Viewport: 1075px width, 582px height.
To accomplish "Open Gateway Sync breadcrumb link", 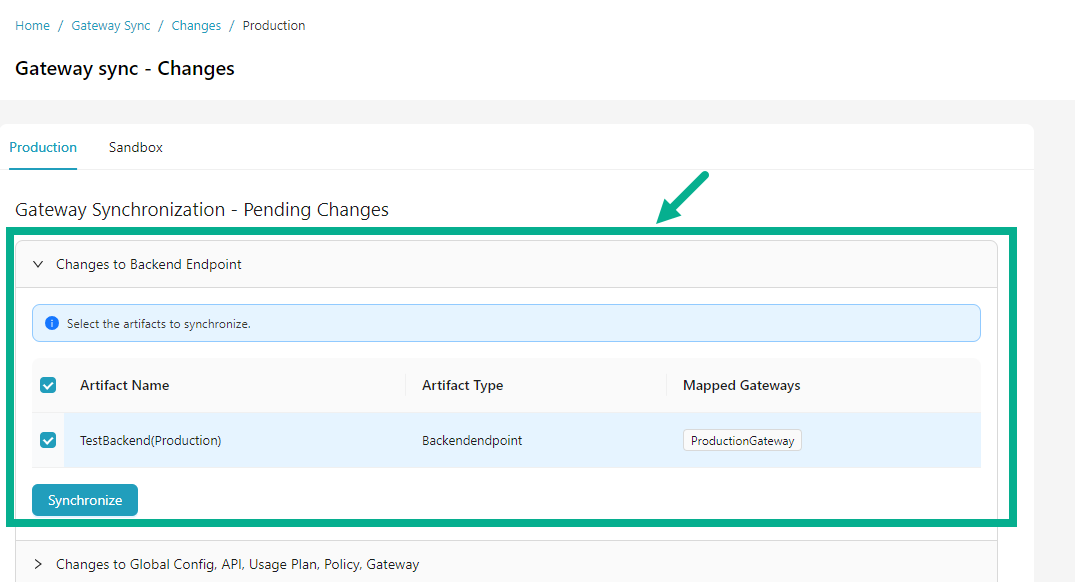I will (x=111, y=26).
